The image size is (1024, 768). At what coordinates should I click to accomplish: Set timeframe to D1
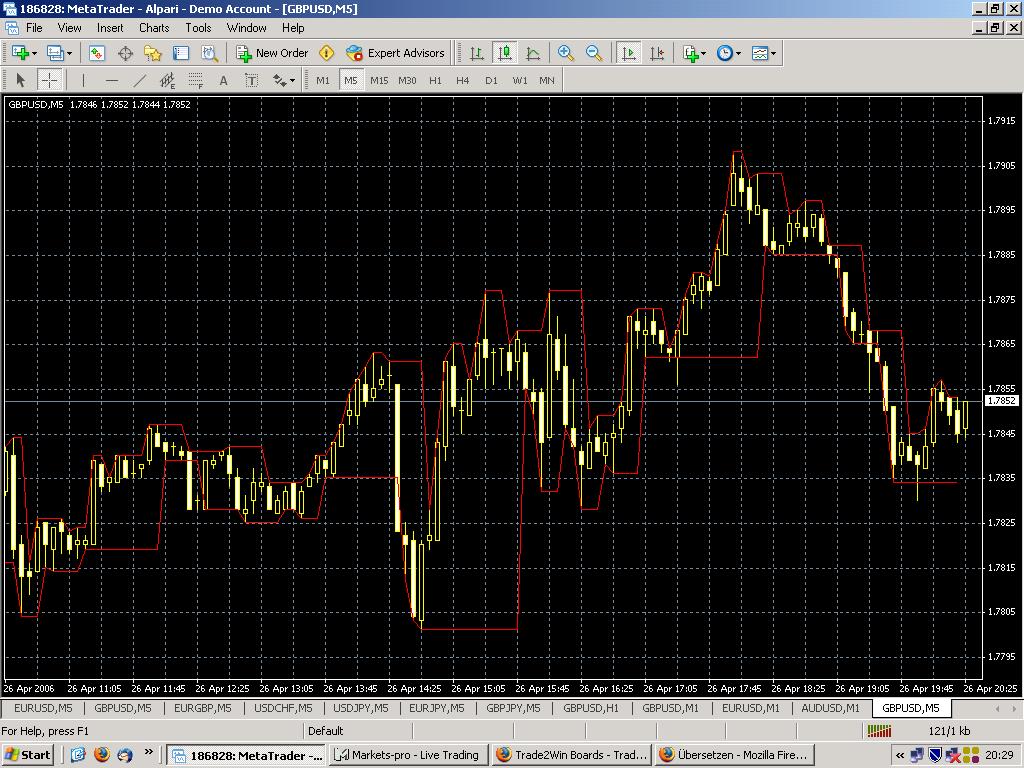pyautogui.click(x=491, y=80)
